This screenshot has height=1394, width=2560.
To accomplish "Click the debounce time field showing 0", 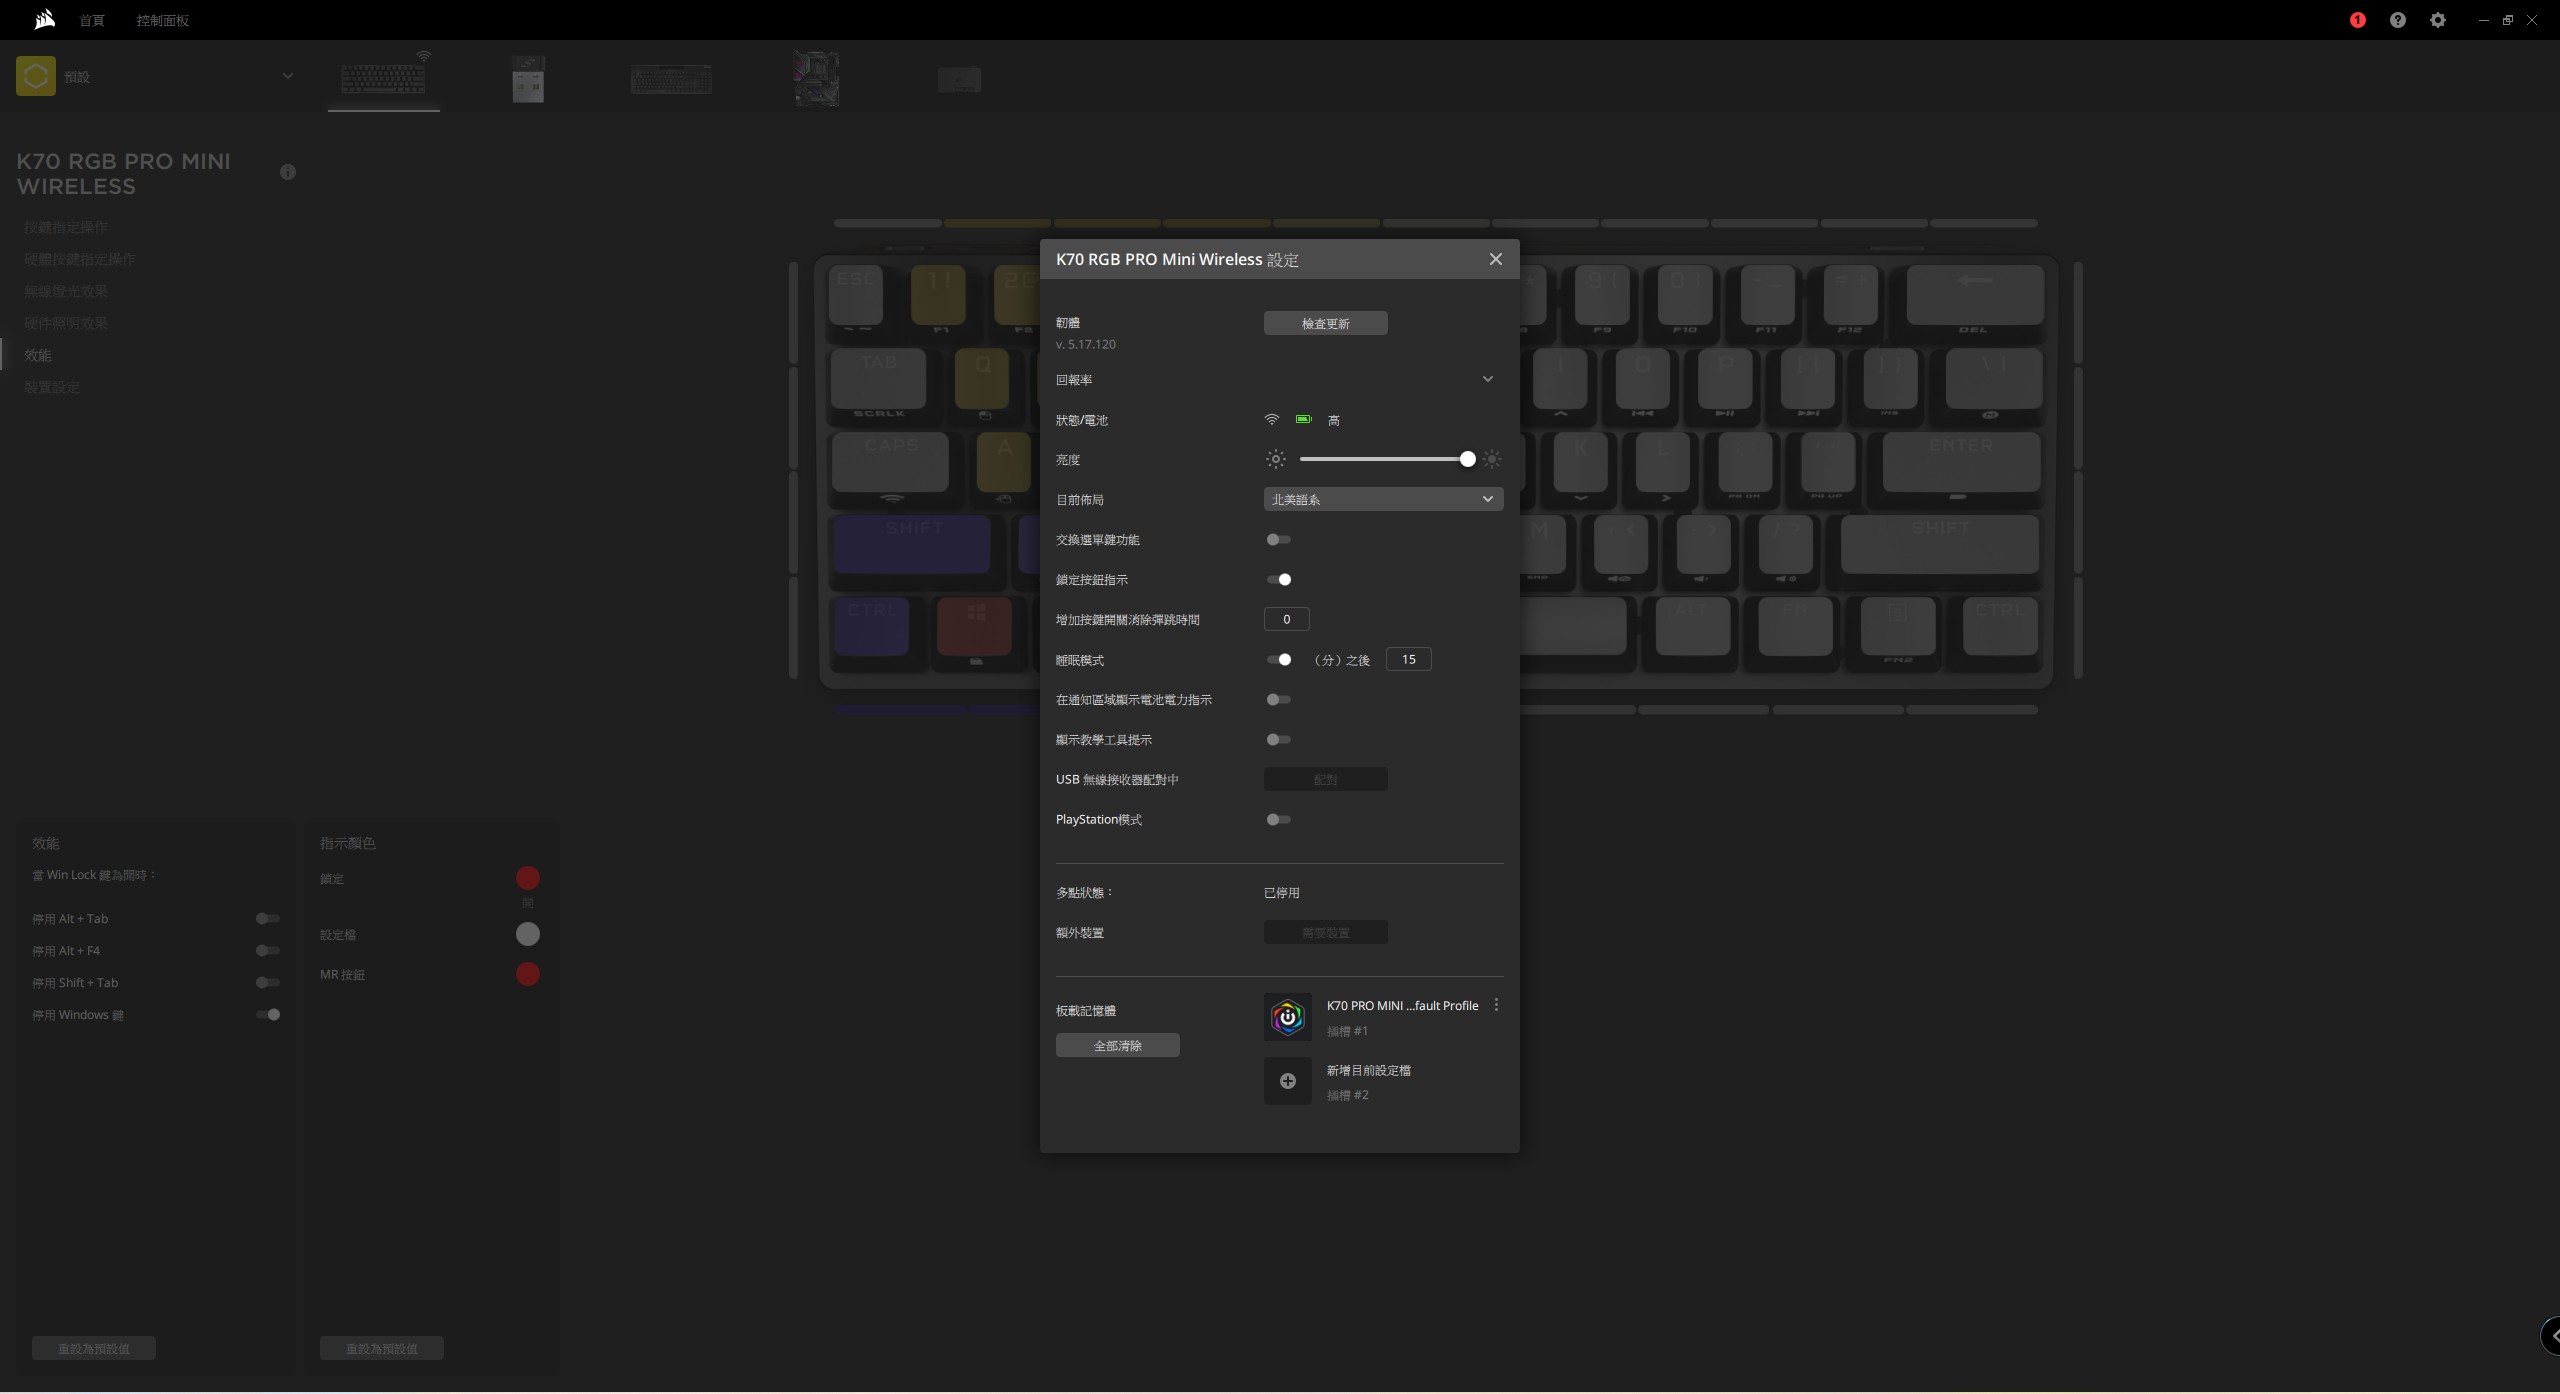I will tap(1286, 619).
